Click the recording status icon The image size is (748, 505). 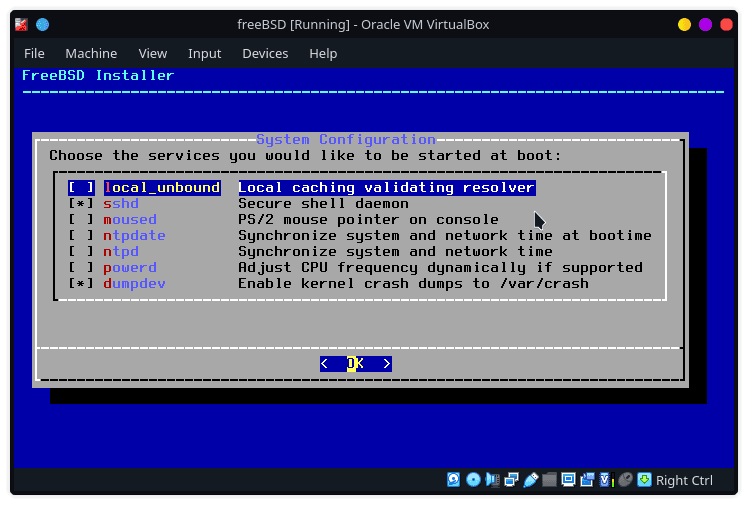[x=587, y=480]
